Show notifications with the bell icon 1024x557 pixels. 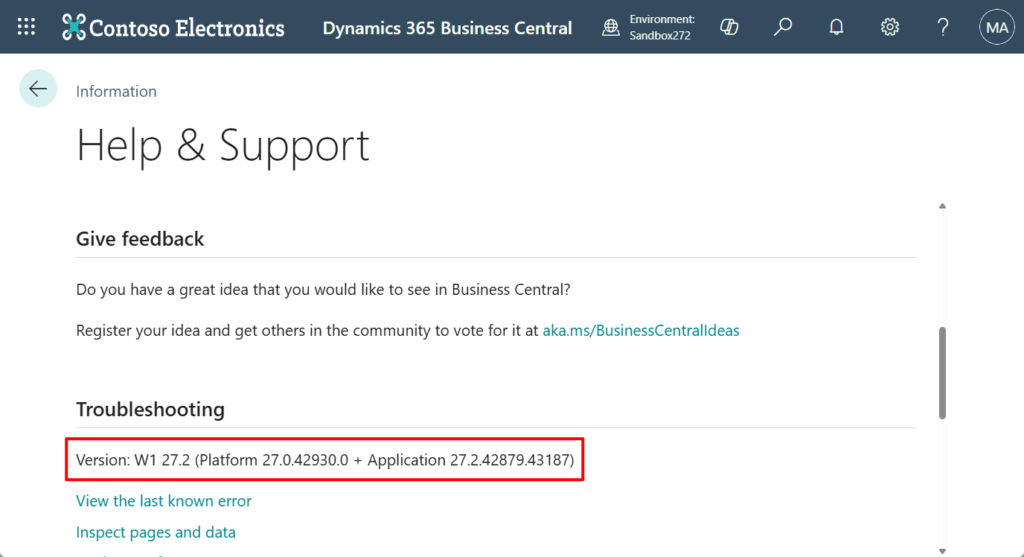click(x=836, y=27)
